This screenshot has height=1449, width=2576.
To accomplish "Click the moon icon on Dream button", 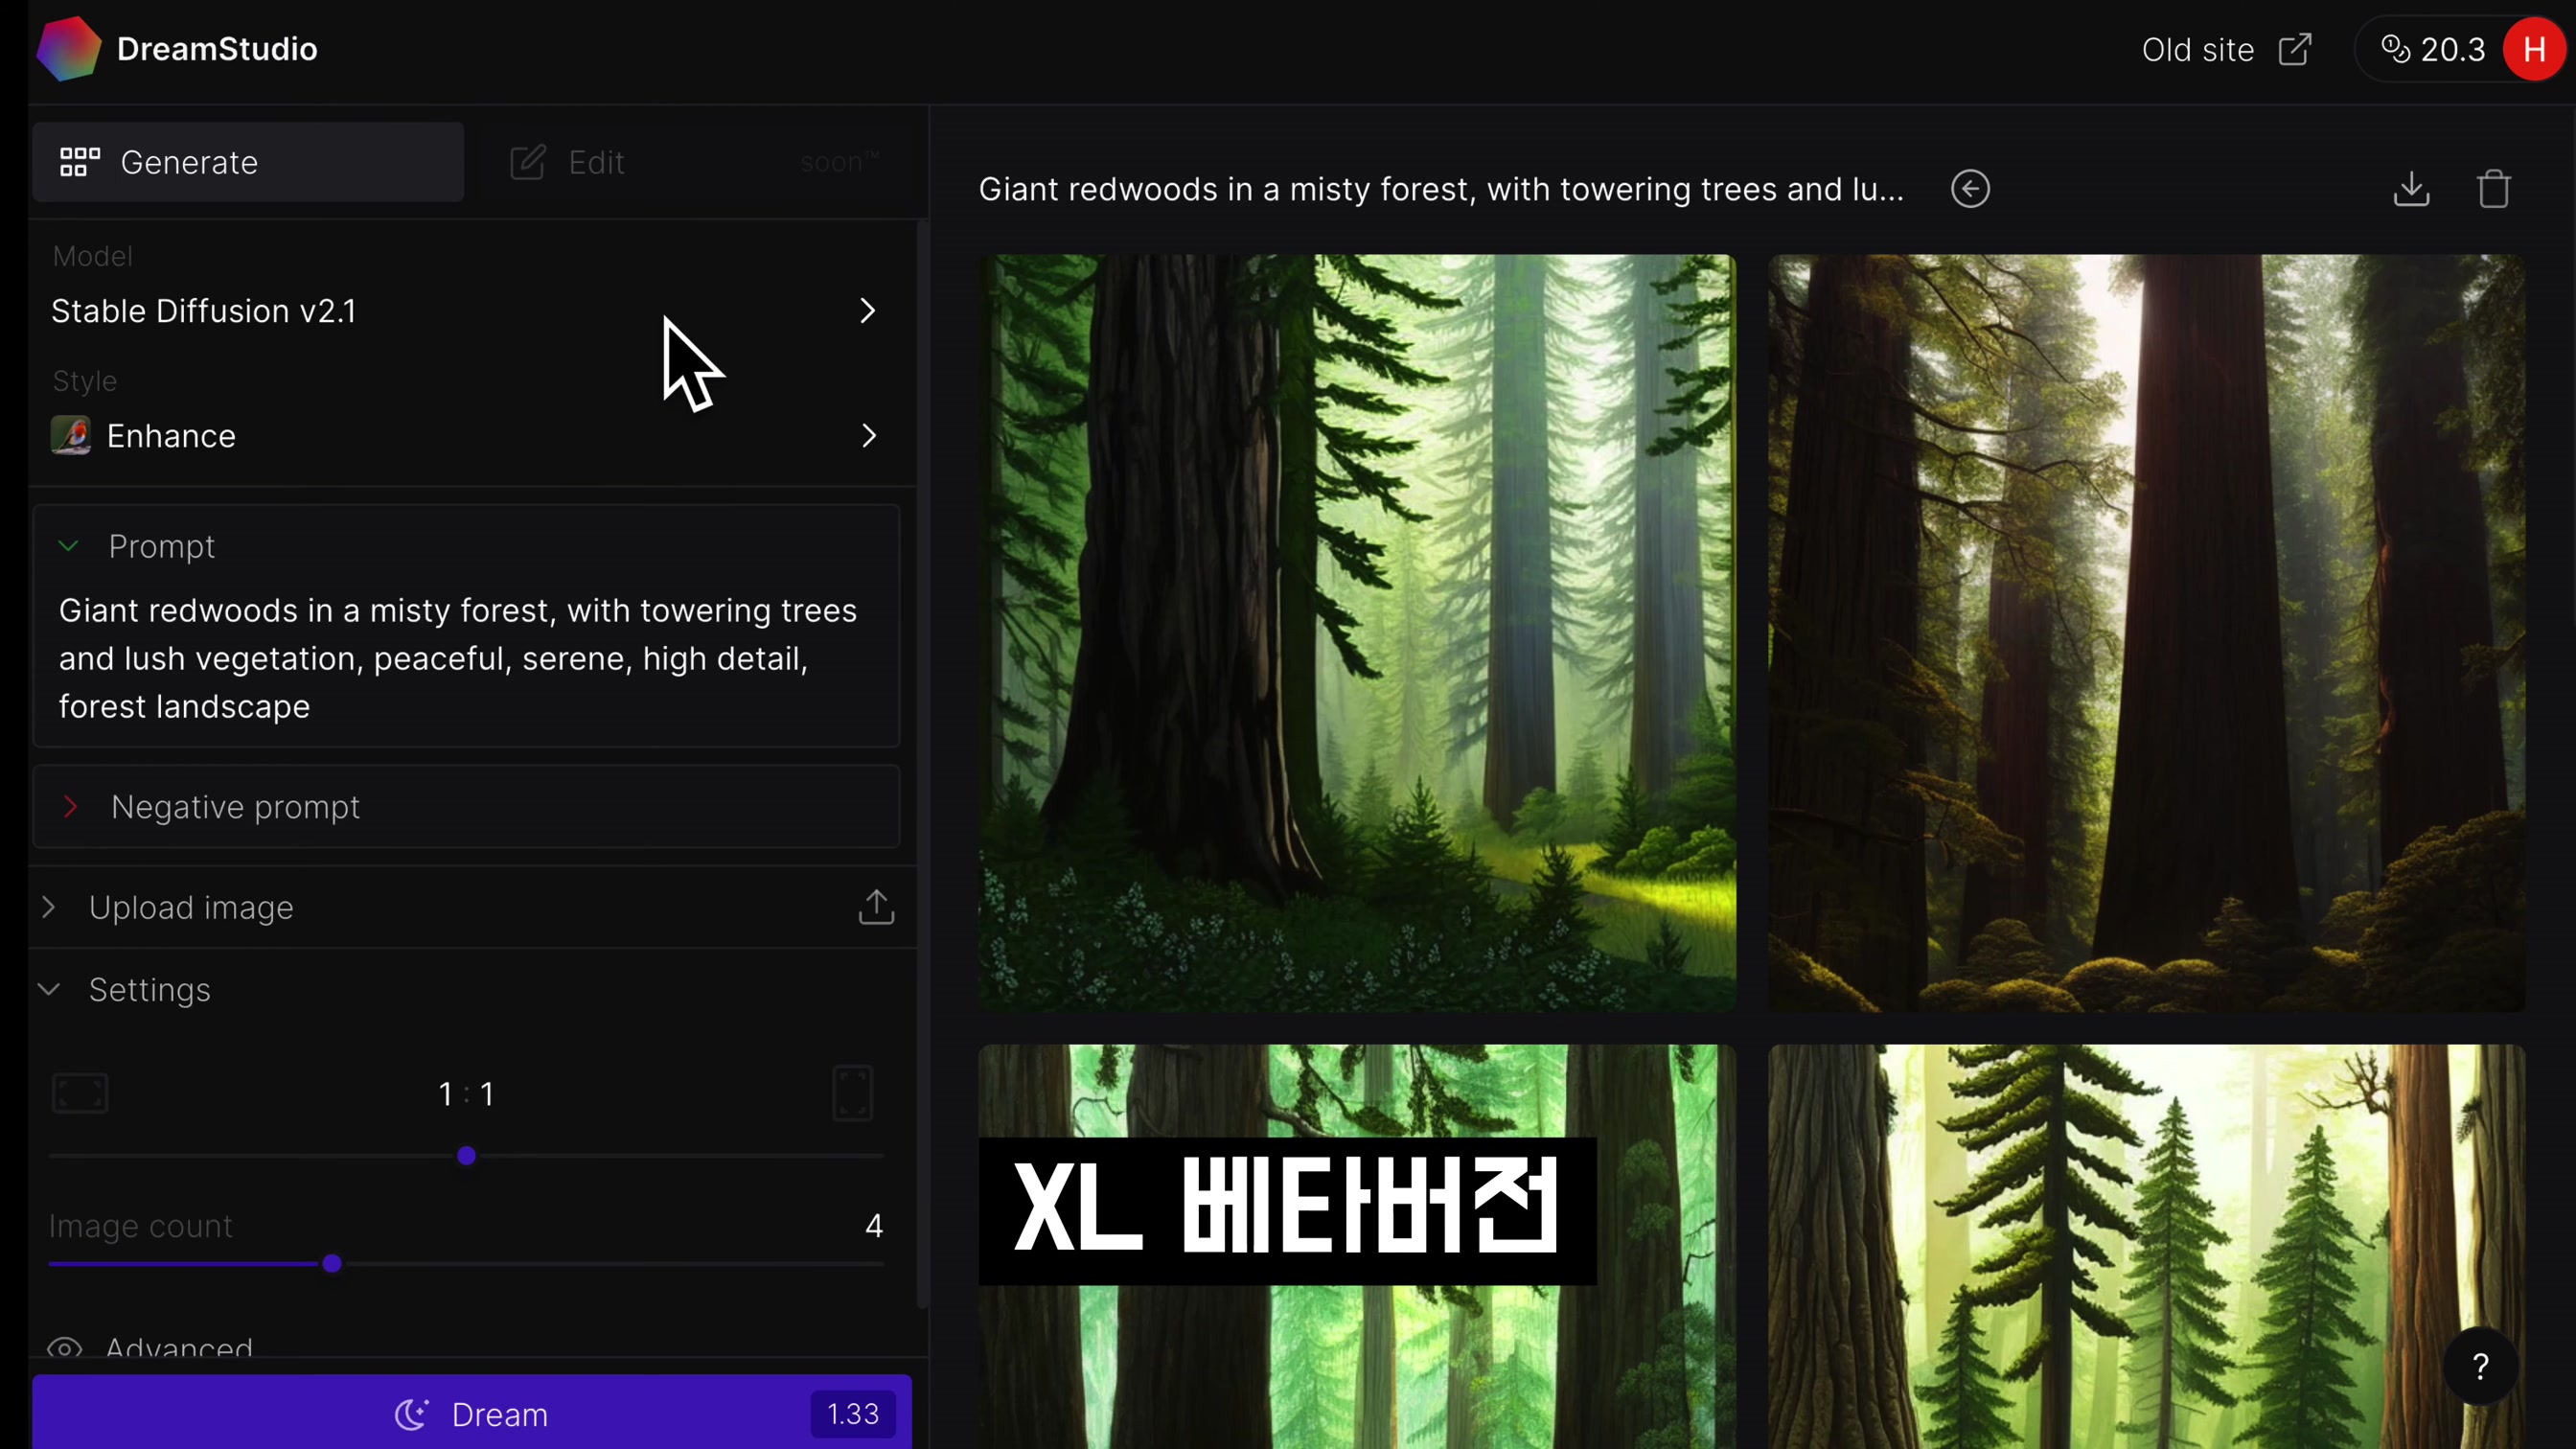I will pyautogui.click(x=411, y=1414).
